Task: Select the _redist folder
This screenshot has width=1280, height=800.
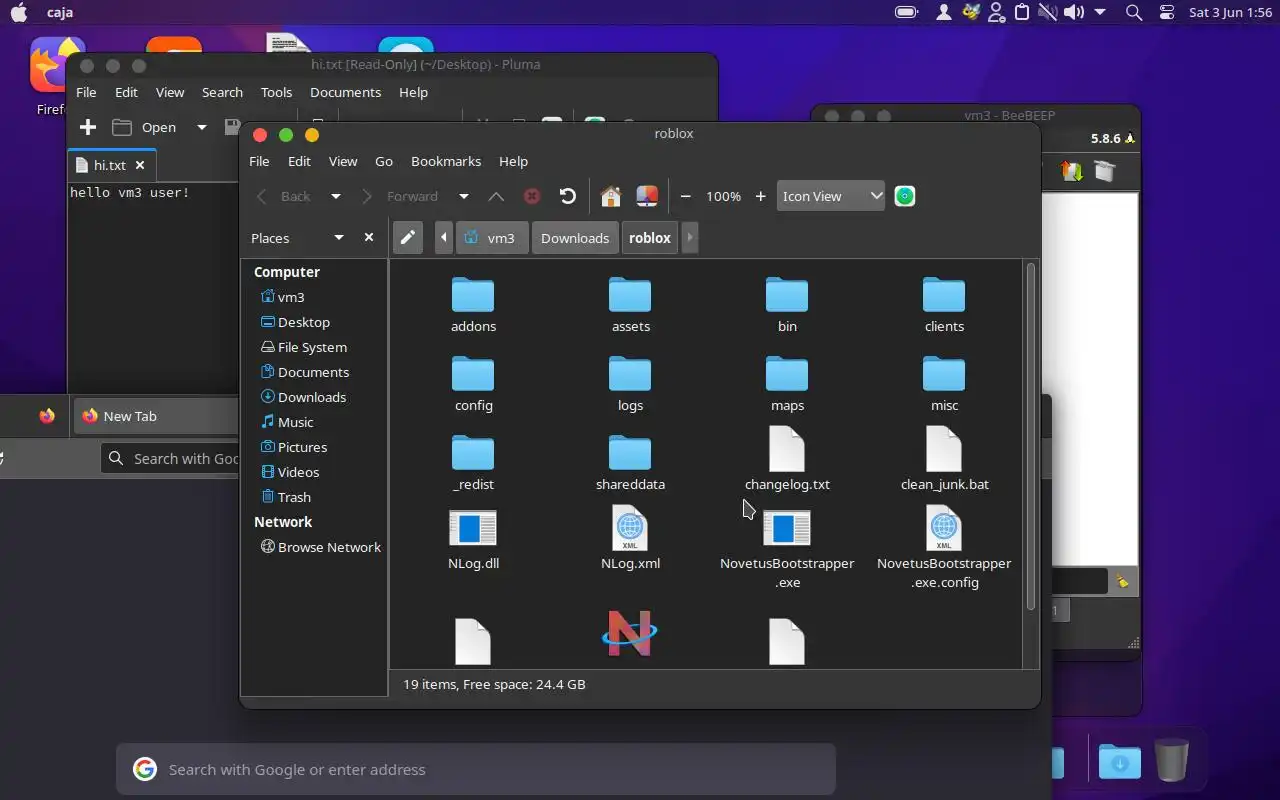Action: (473, 463)
